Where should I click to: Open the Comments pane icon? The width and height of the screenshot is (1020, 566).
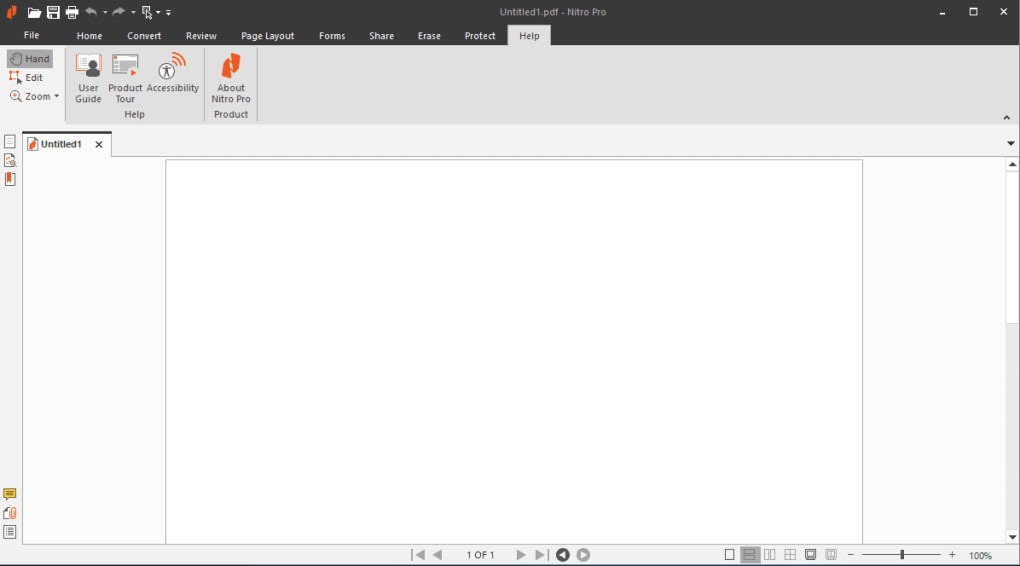tap(10, 494)
